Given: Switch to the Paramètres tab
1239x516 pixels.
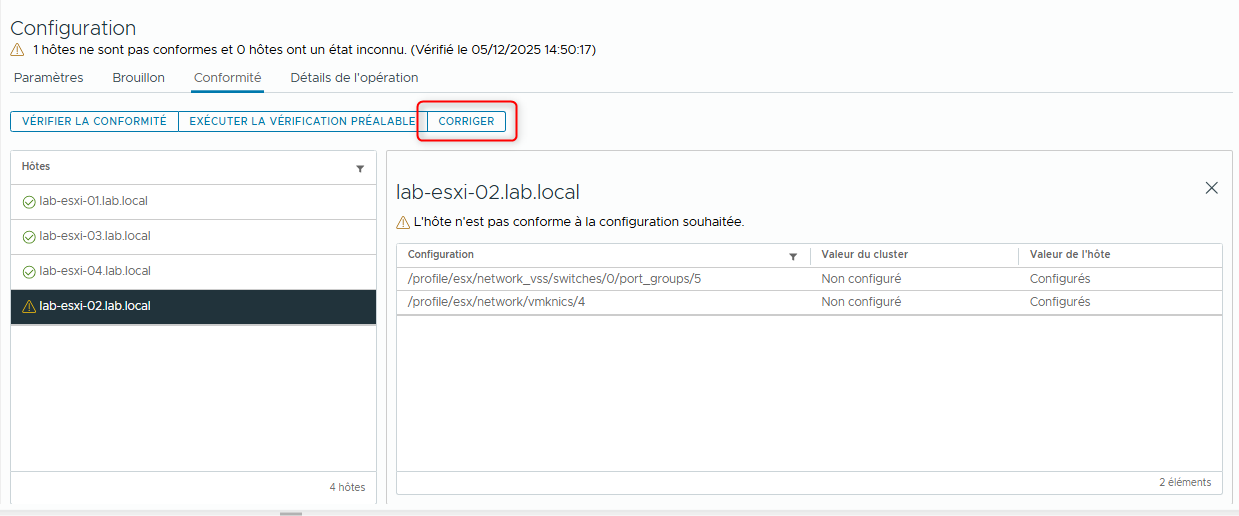Looking at the screenshot, I should point(49,77).
